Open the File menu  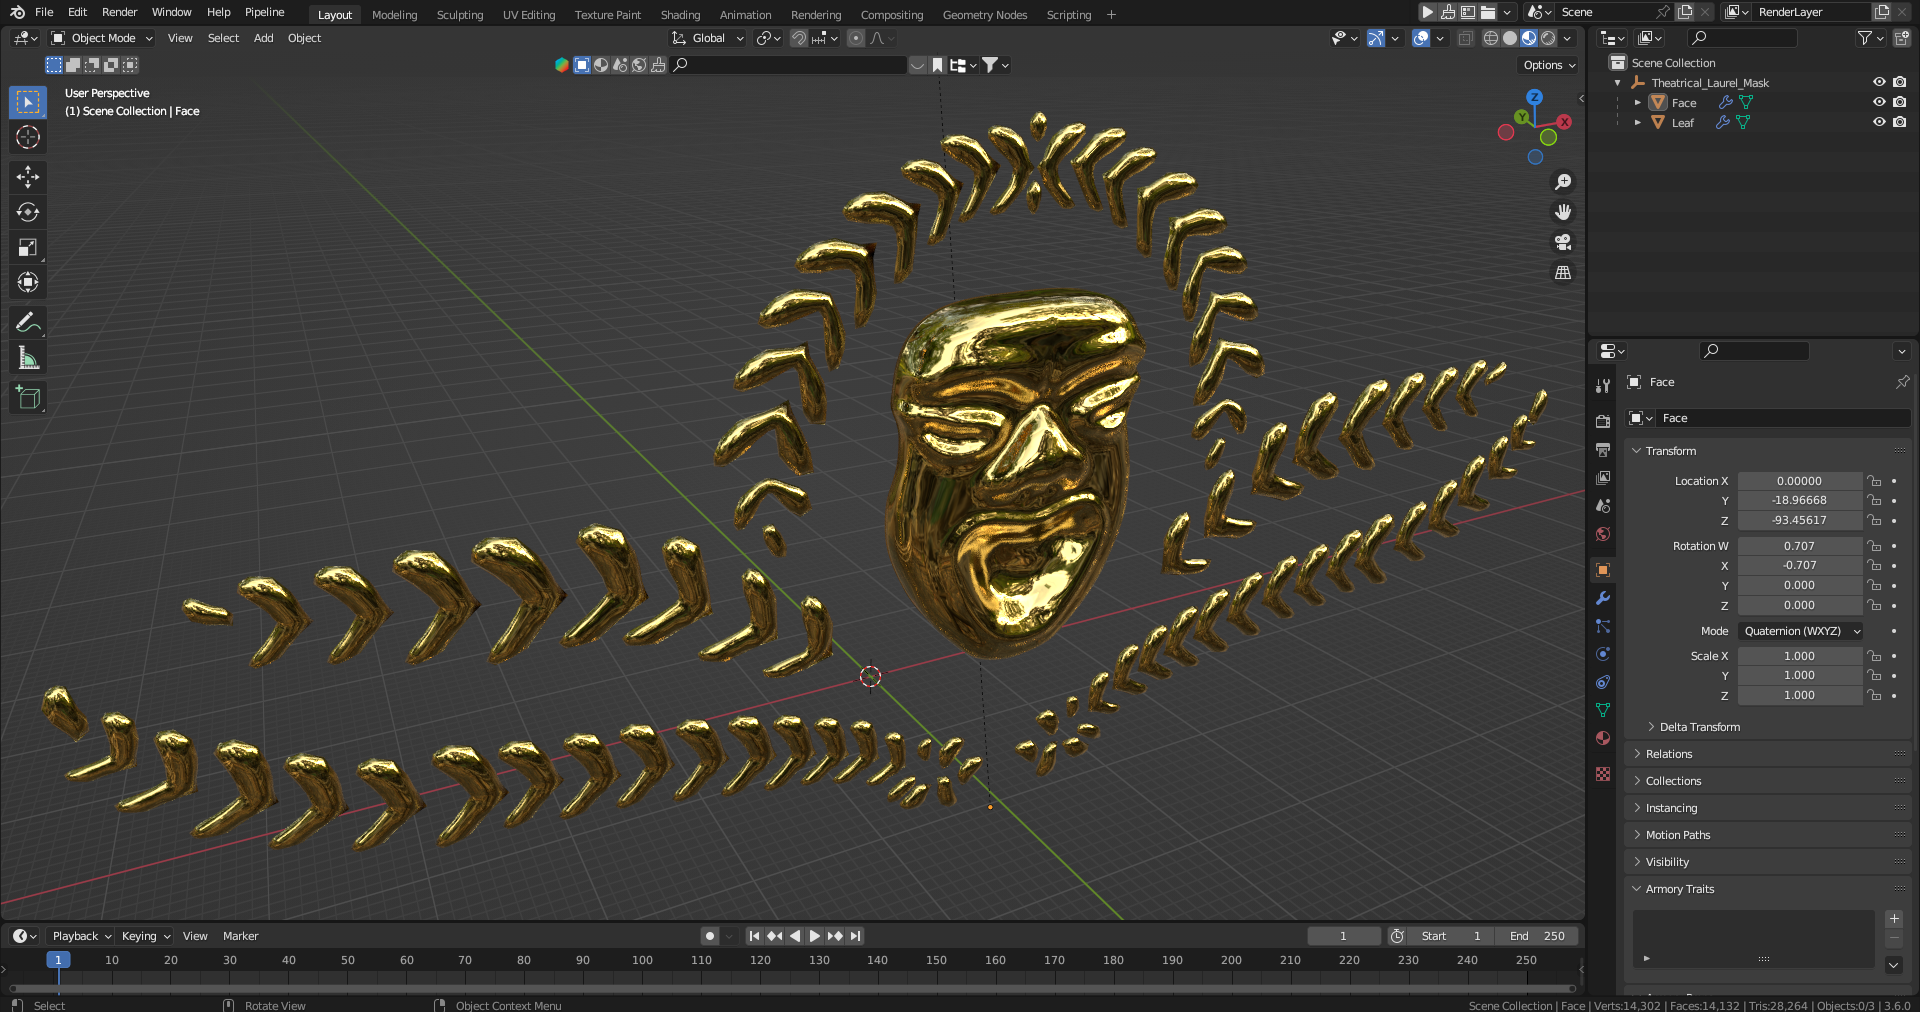pos(44,12)
